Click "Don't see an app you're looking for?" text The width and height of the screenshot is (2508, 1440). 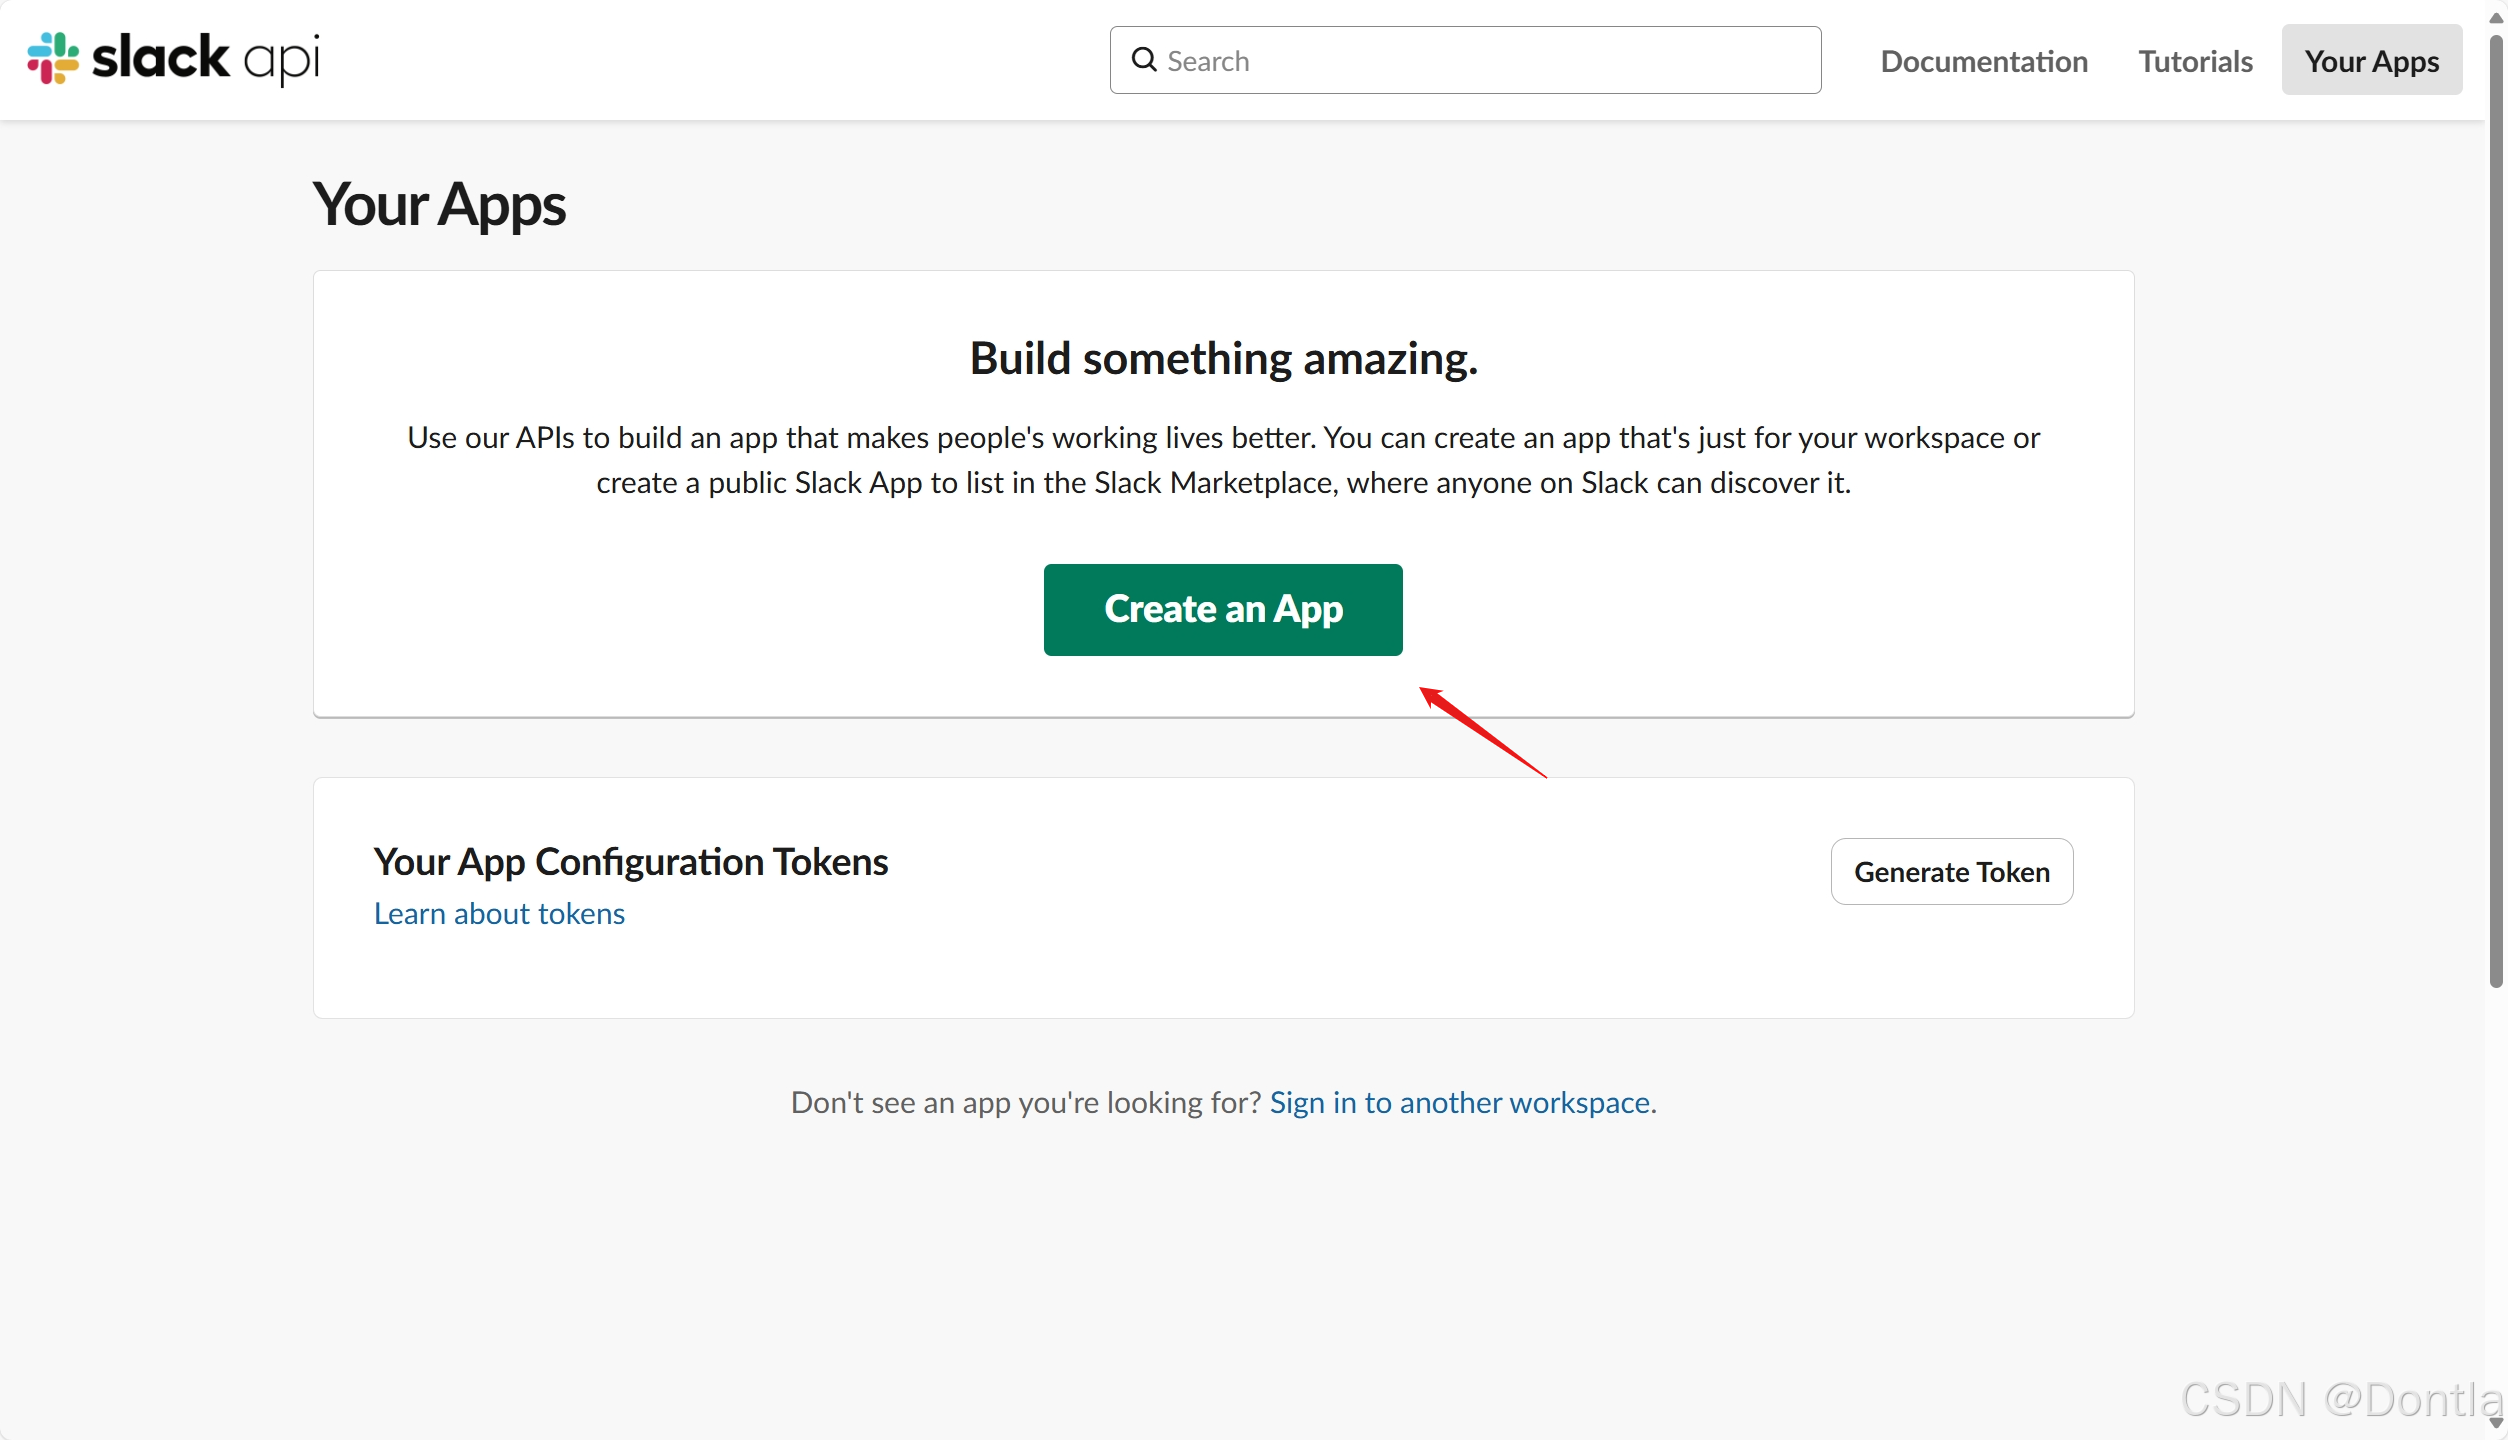[1026, 1102]
